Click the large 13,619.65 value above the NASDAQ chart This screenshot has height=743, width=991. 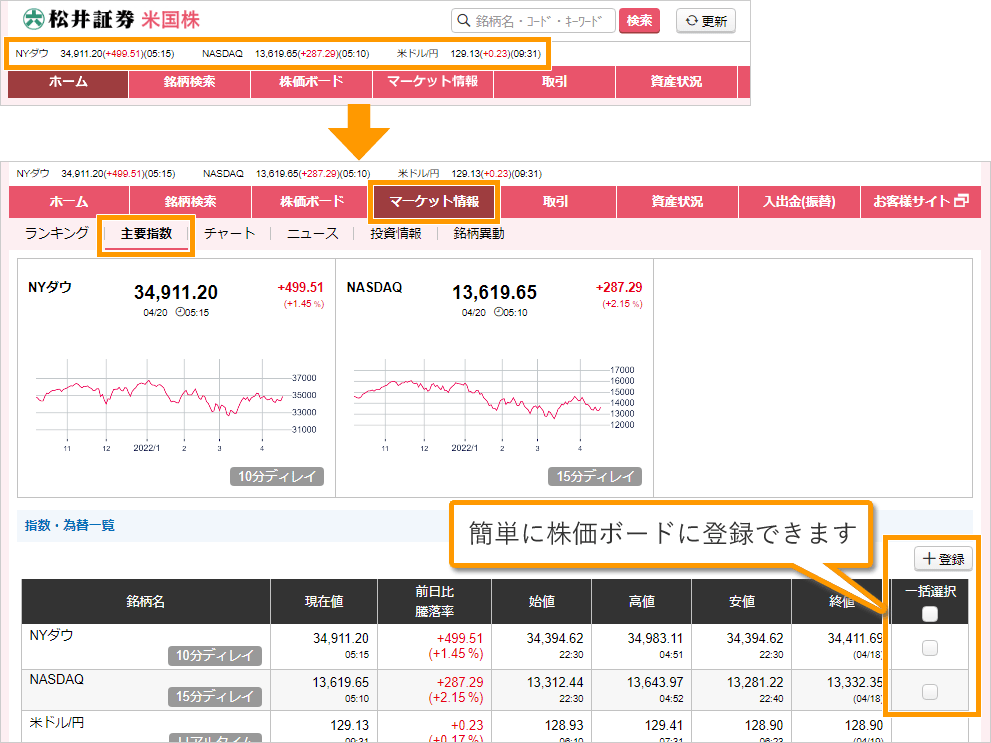pyautogui.click(x=494, y=293)
